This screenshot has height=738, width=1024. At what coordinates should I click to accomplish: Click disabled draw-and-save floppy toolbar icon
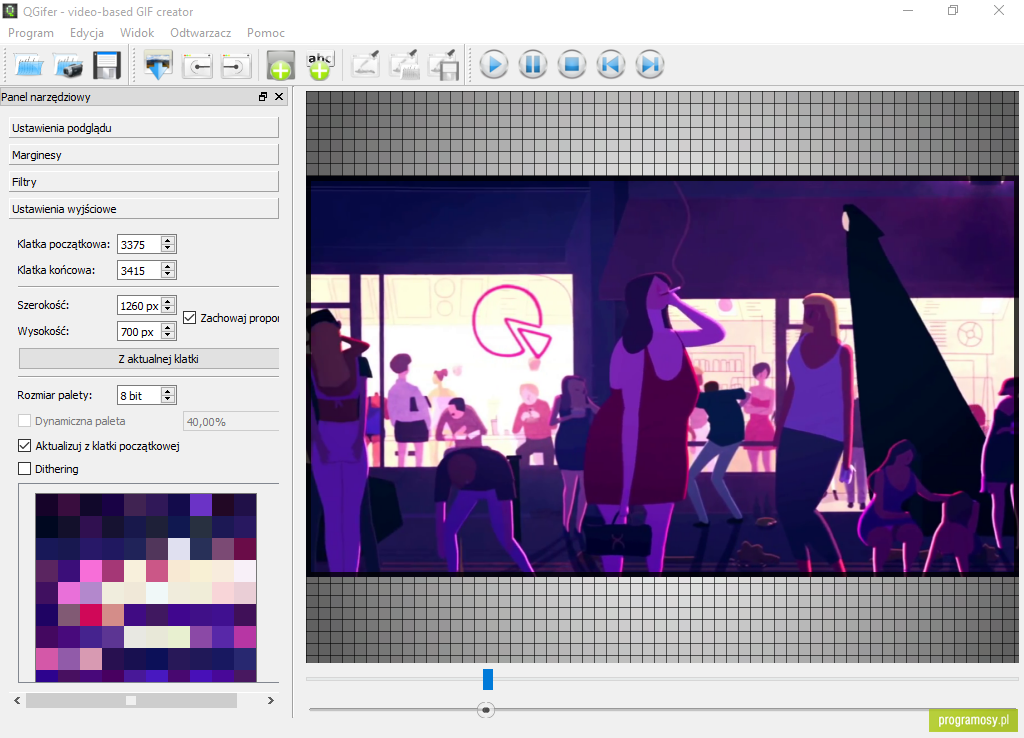pos(443,65)
